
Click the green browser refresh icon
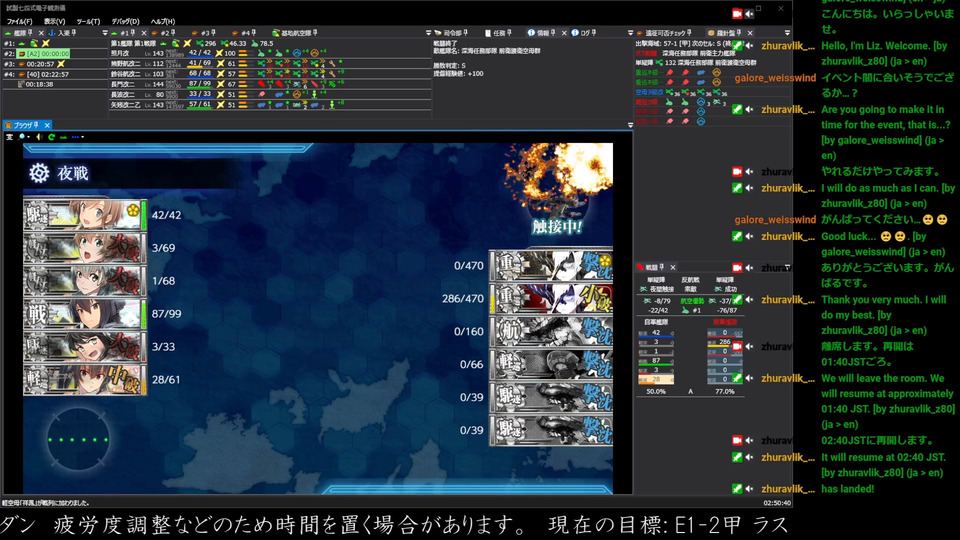tap(51, 137)
